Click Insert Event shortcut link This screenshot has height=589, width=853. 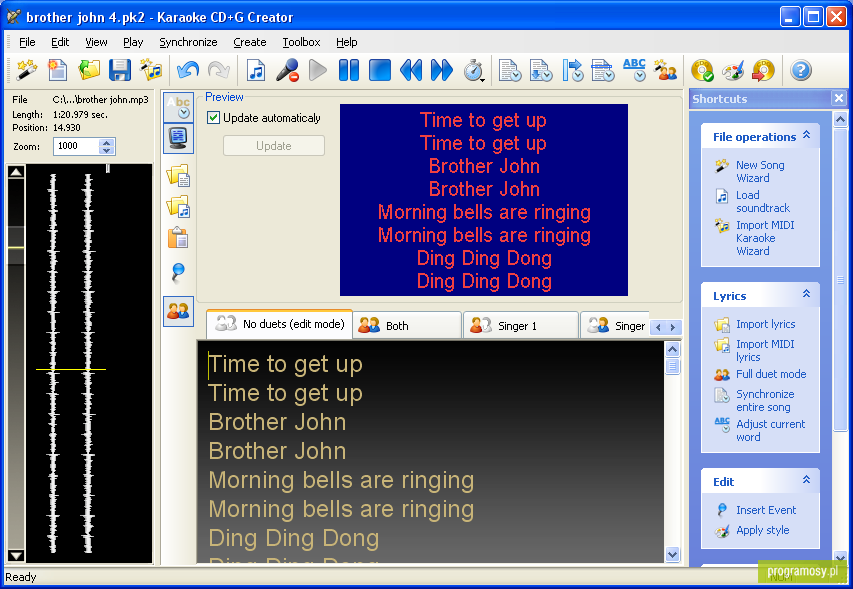[766, 510]
